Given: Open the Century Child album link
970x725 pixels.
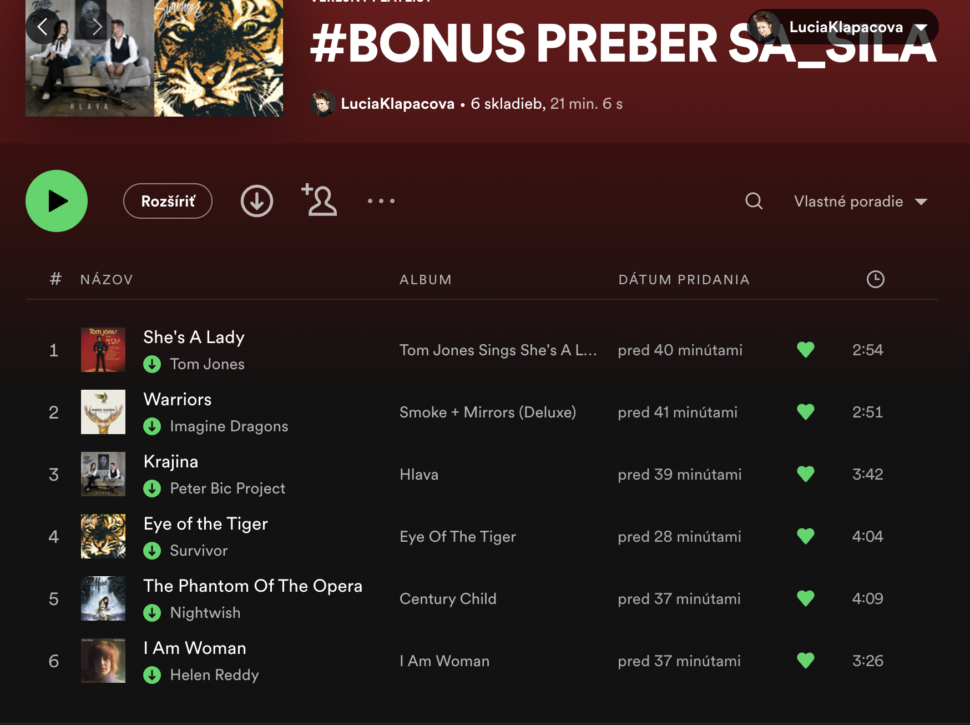Looking at the screenshot, I should pyautogui.click(x=447, y=599).
